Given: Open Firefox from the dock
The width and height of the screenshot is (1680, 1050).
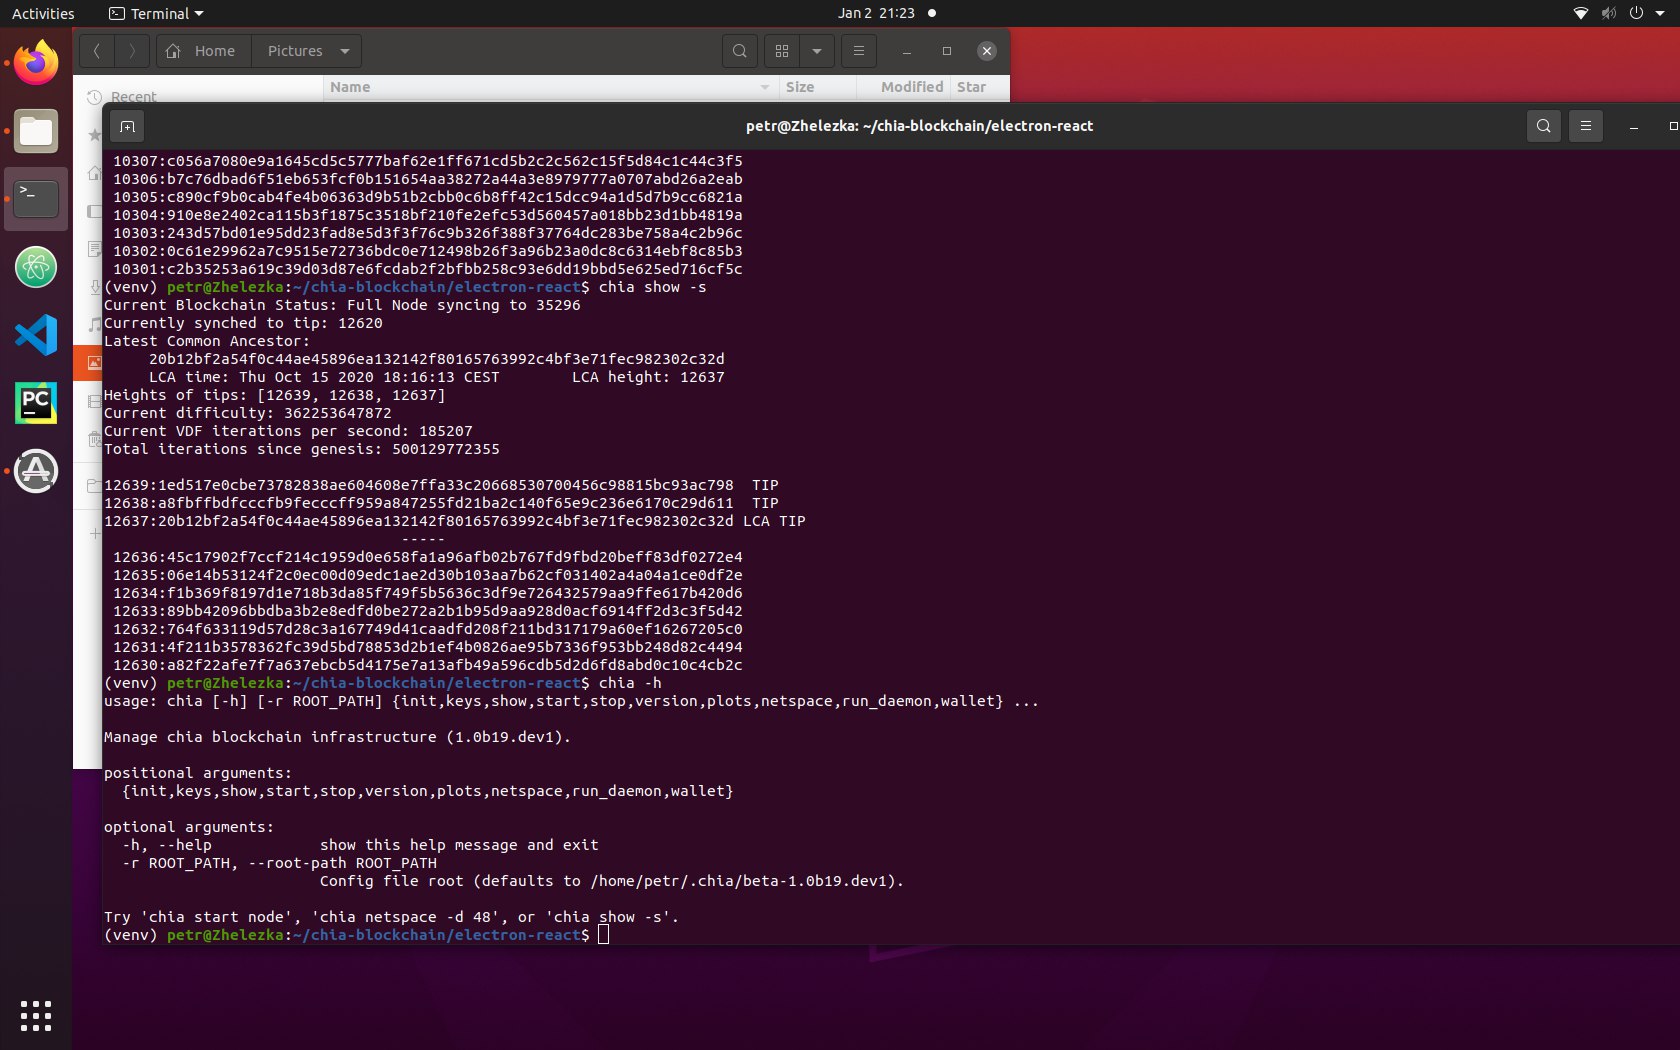Looking at the screenshot, I should 36,63.
